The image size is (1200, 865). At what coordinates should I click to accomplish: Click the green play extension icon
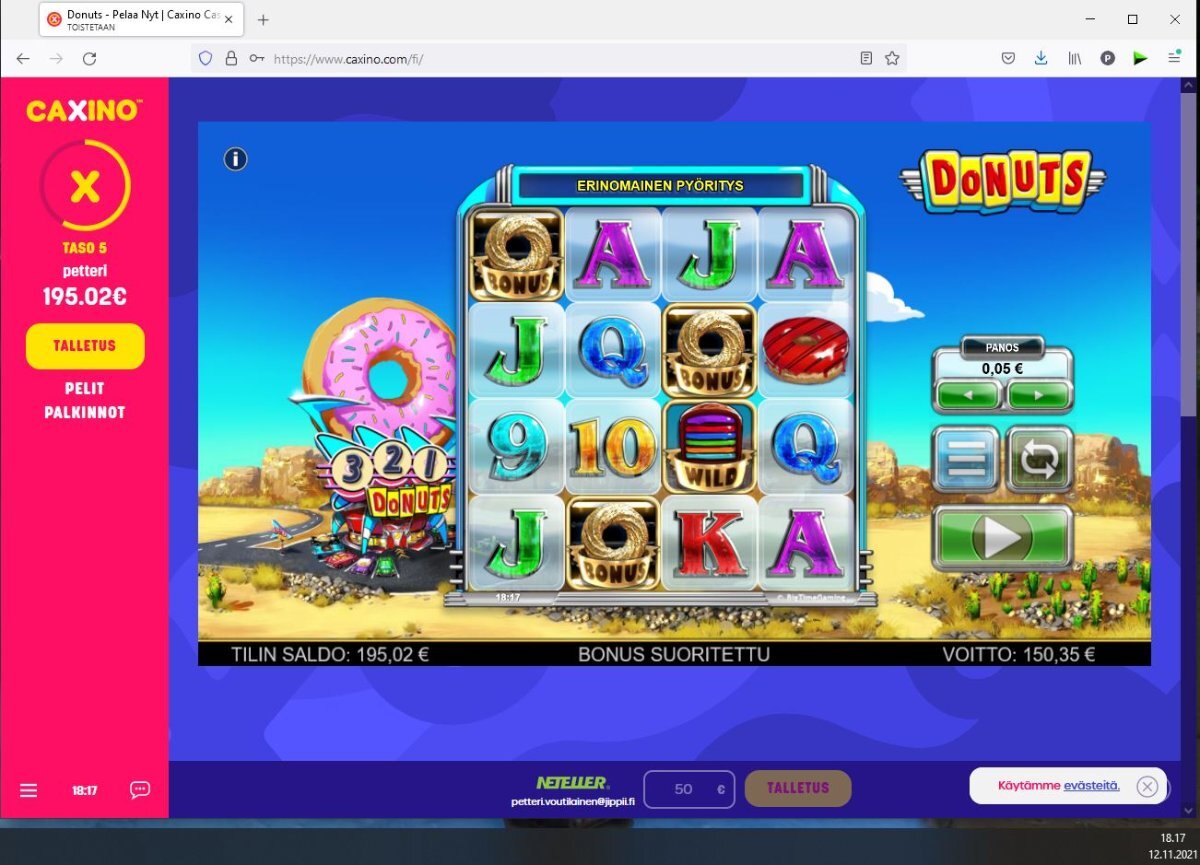(x=1141, y=59)
